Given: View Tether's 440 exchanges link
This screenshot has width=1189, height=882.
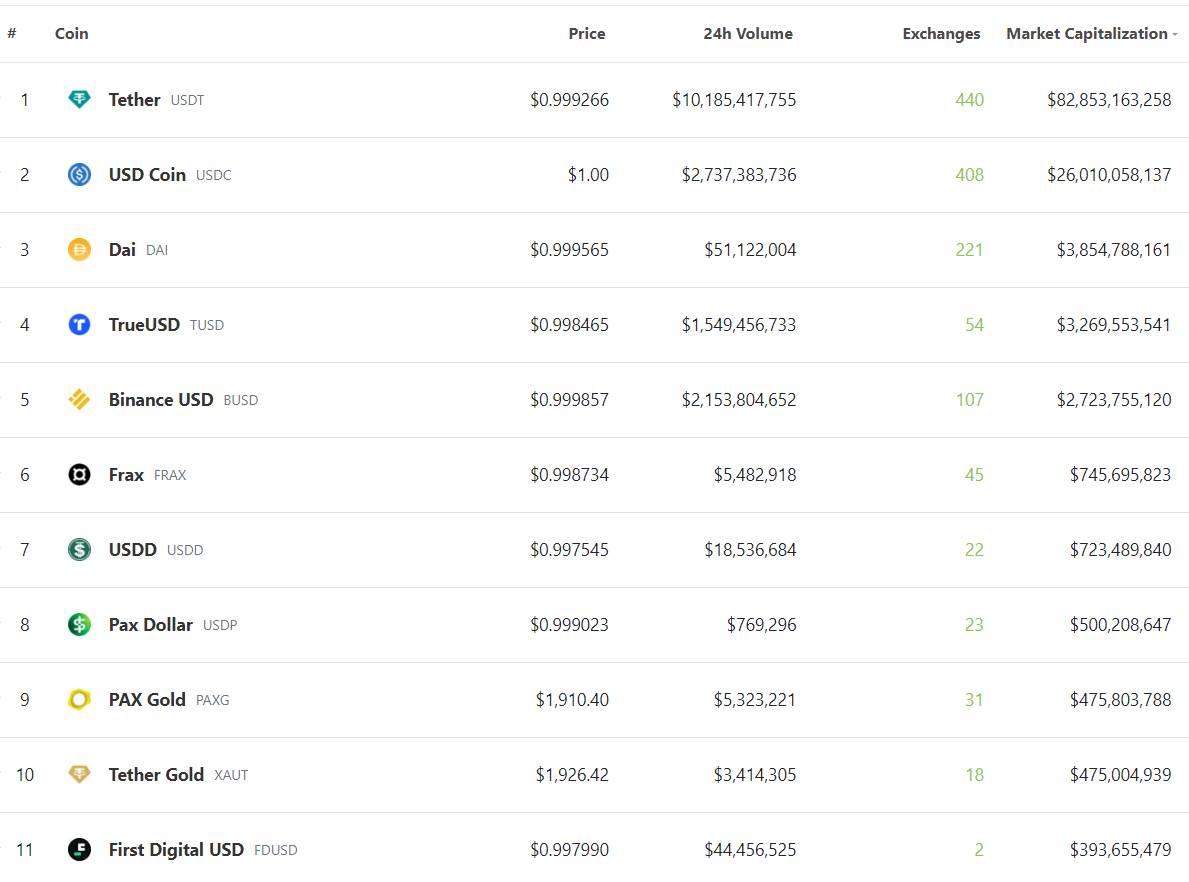Looking at the screenshot, I should pos(969,99).
